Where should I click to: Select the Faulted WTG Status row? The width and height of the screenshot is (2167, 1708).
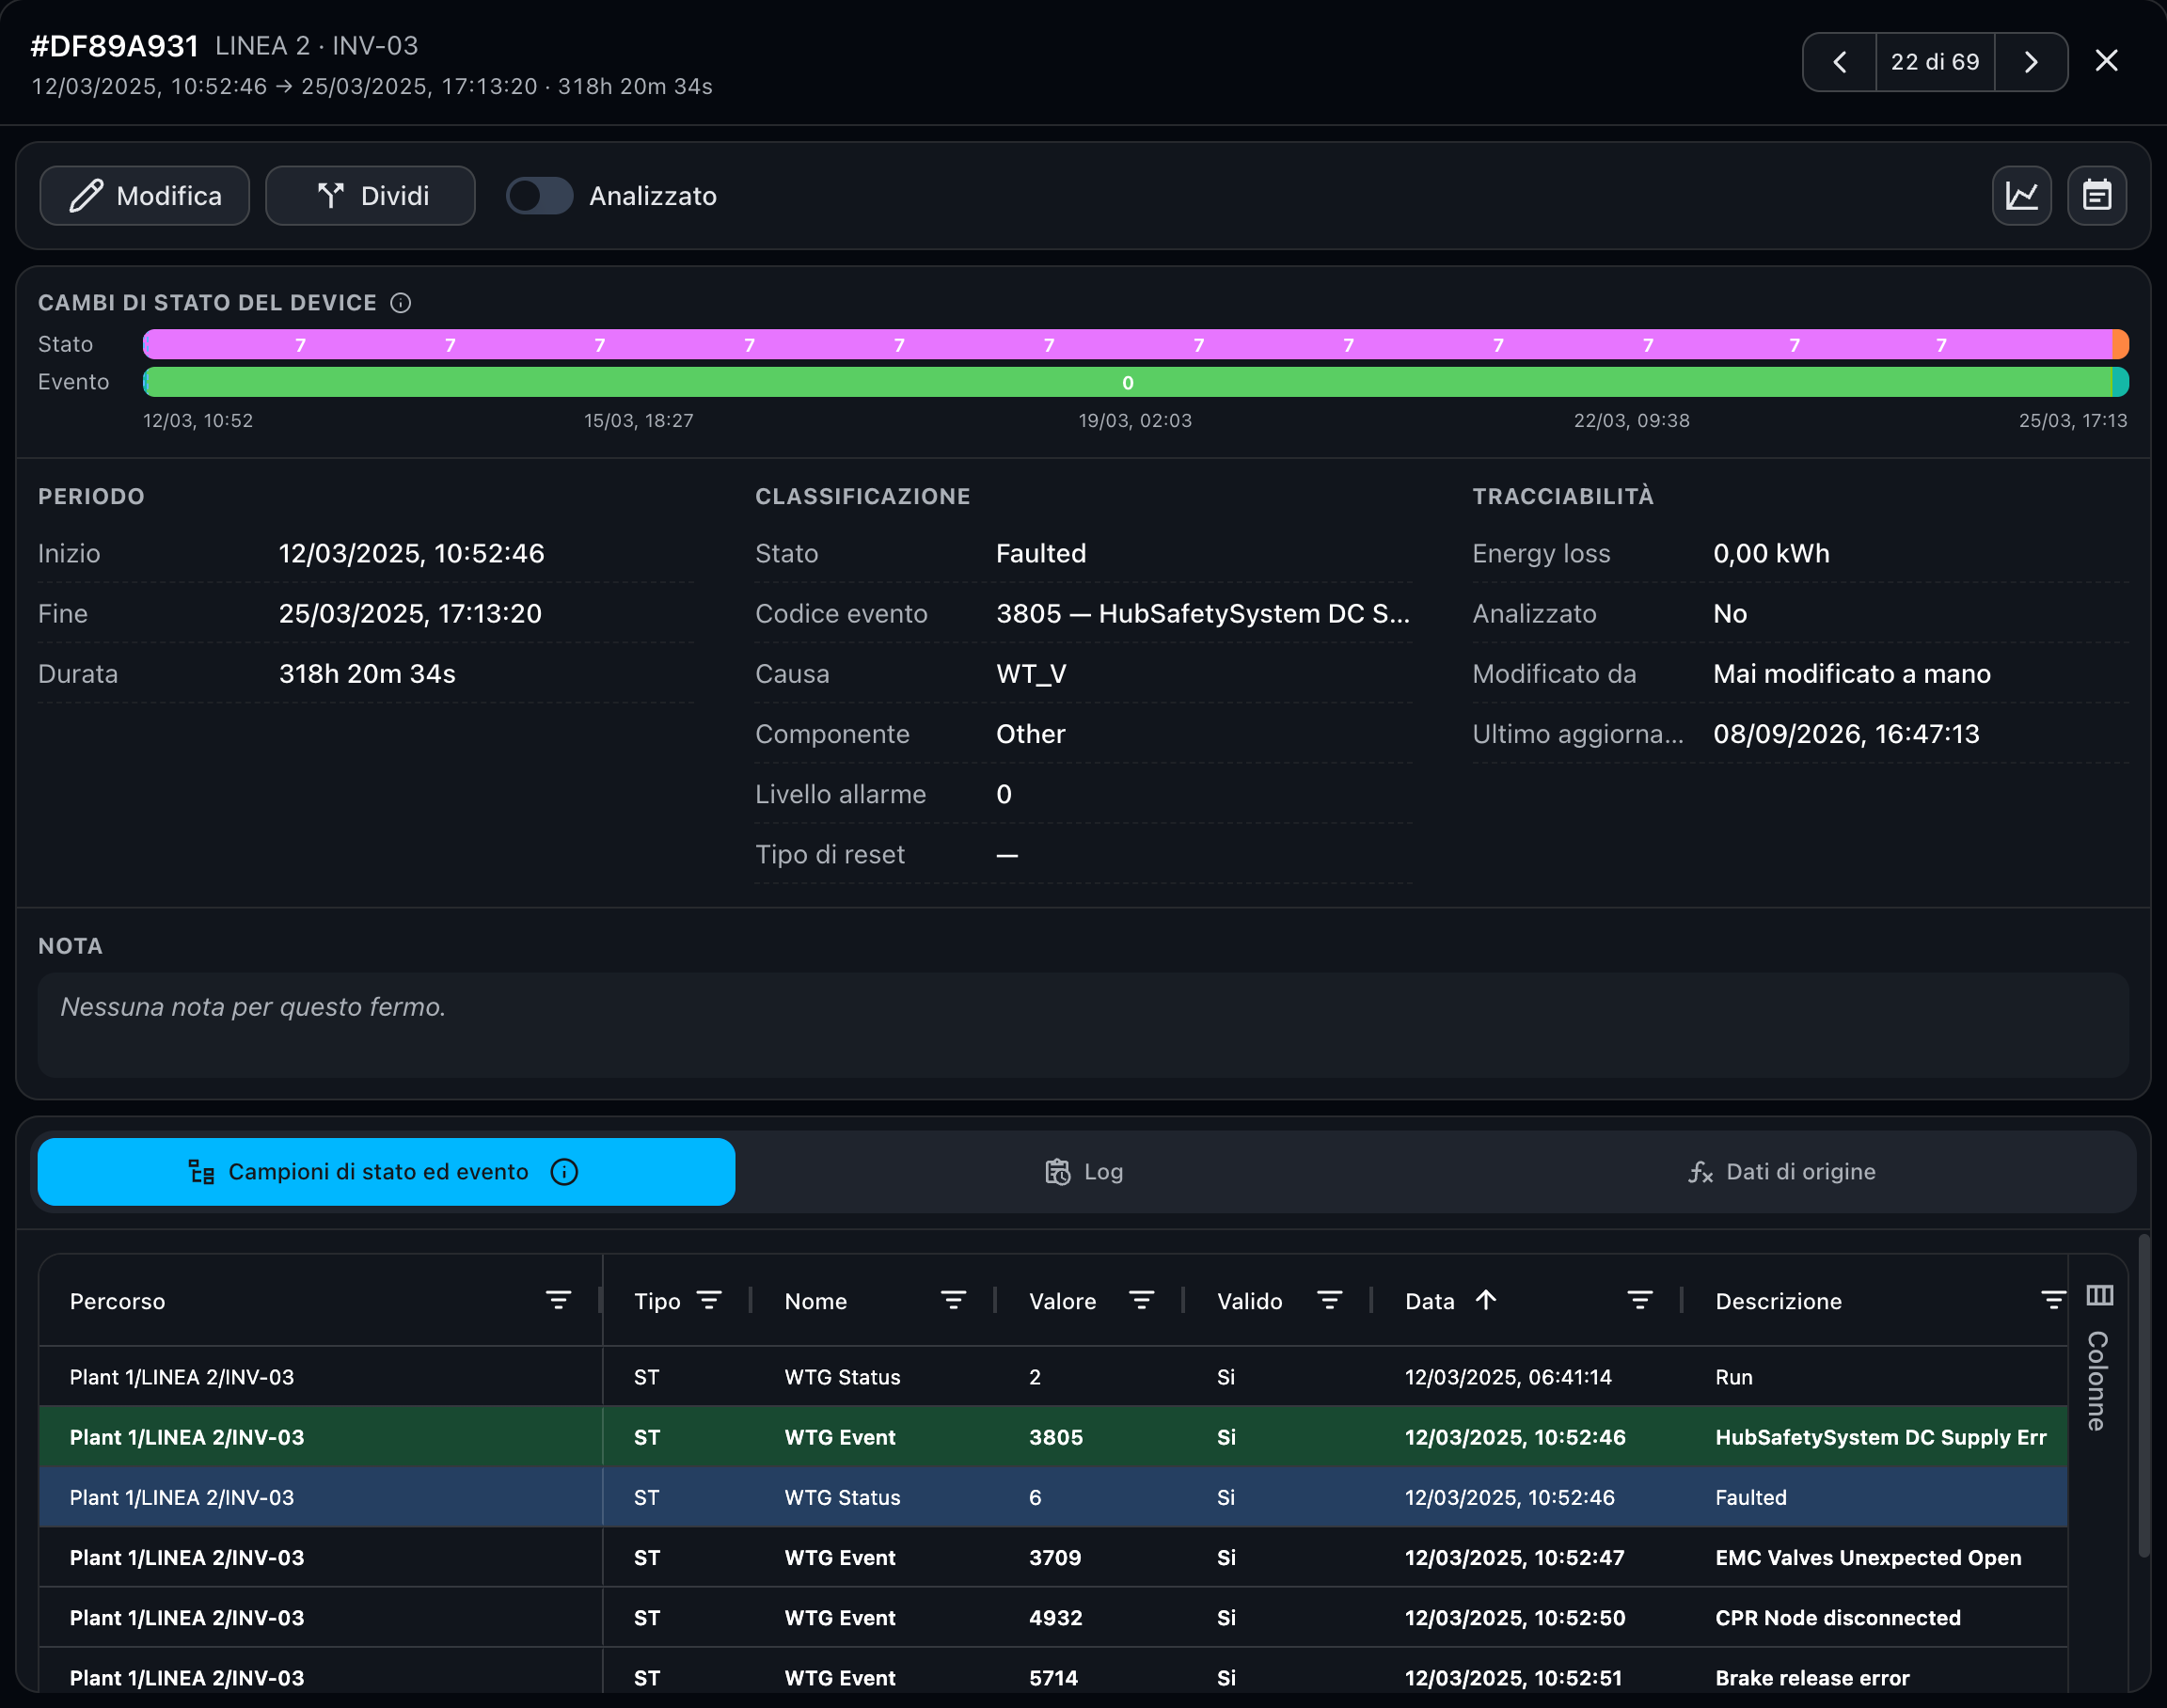point(1053,1497)
